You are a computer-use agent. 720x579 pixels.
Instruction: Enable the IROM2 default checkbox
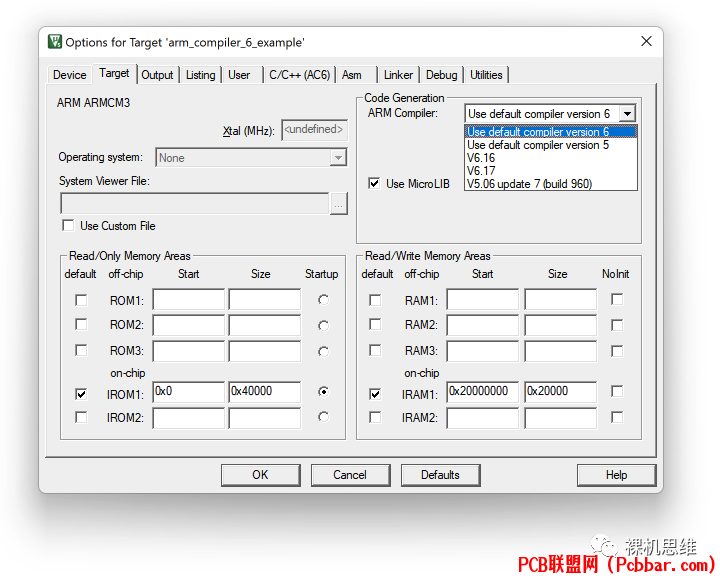click(81, 417)
